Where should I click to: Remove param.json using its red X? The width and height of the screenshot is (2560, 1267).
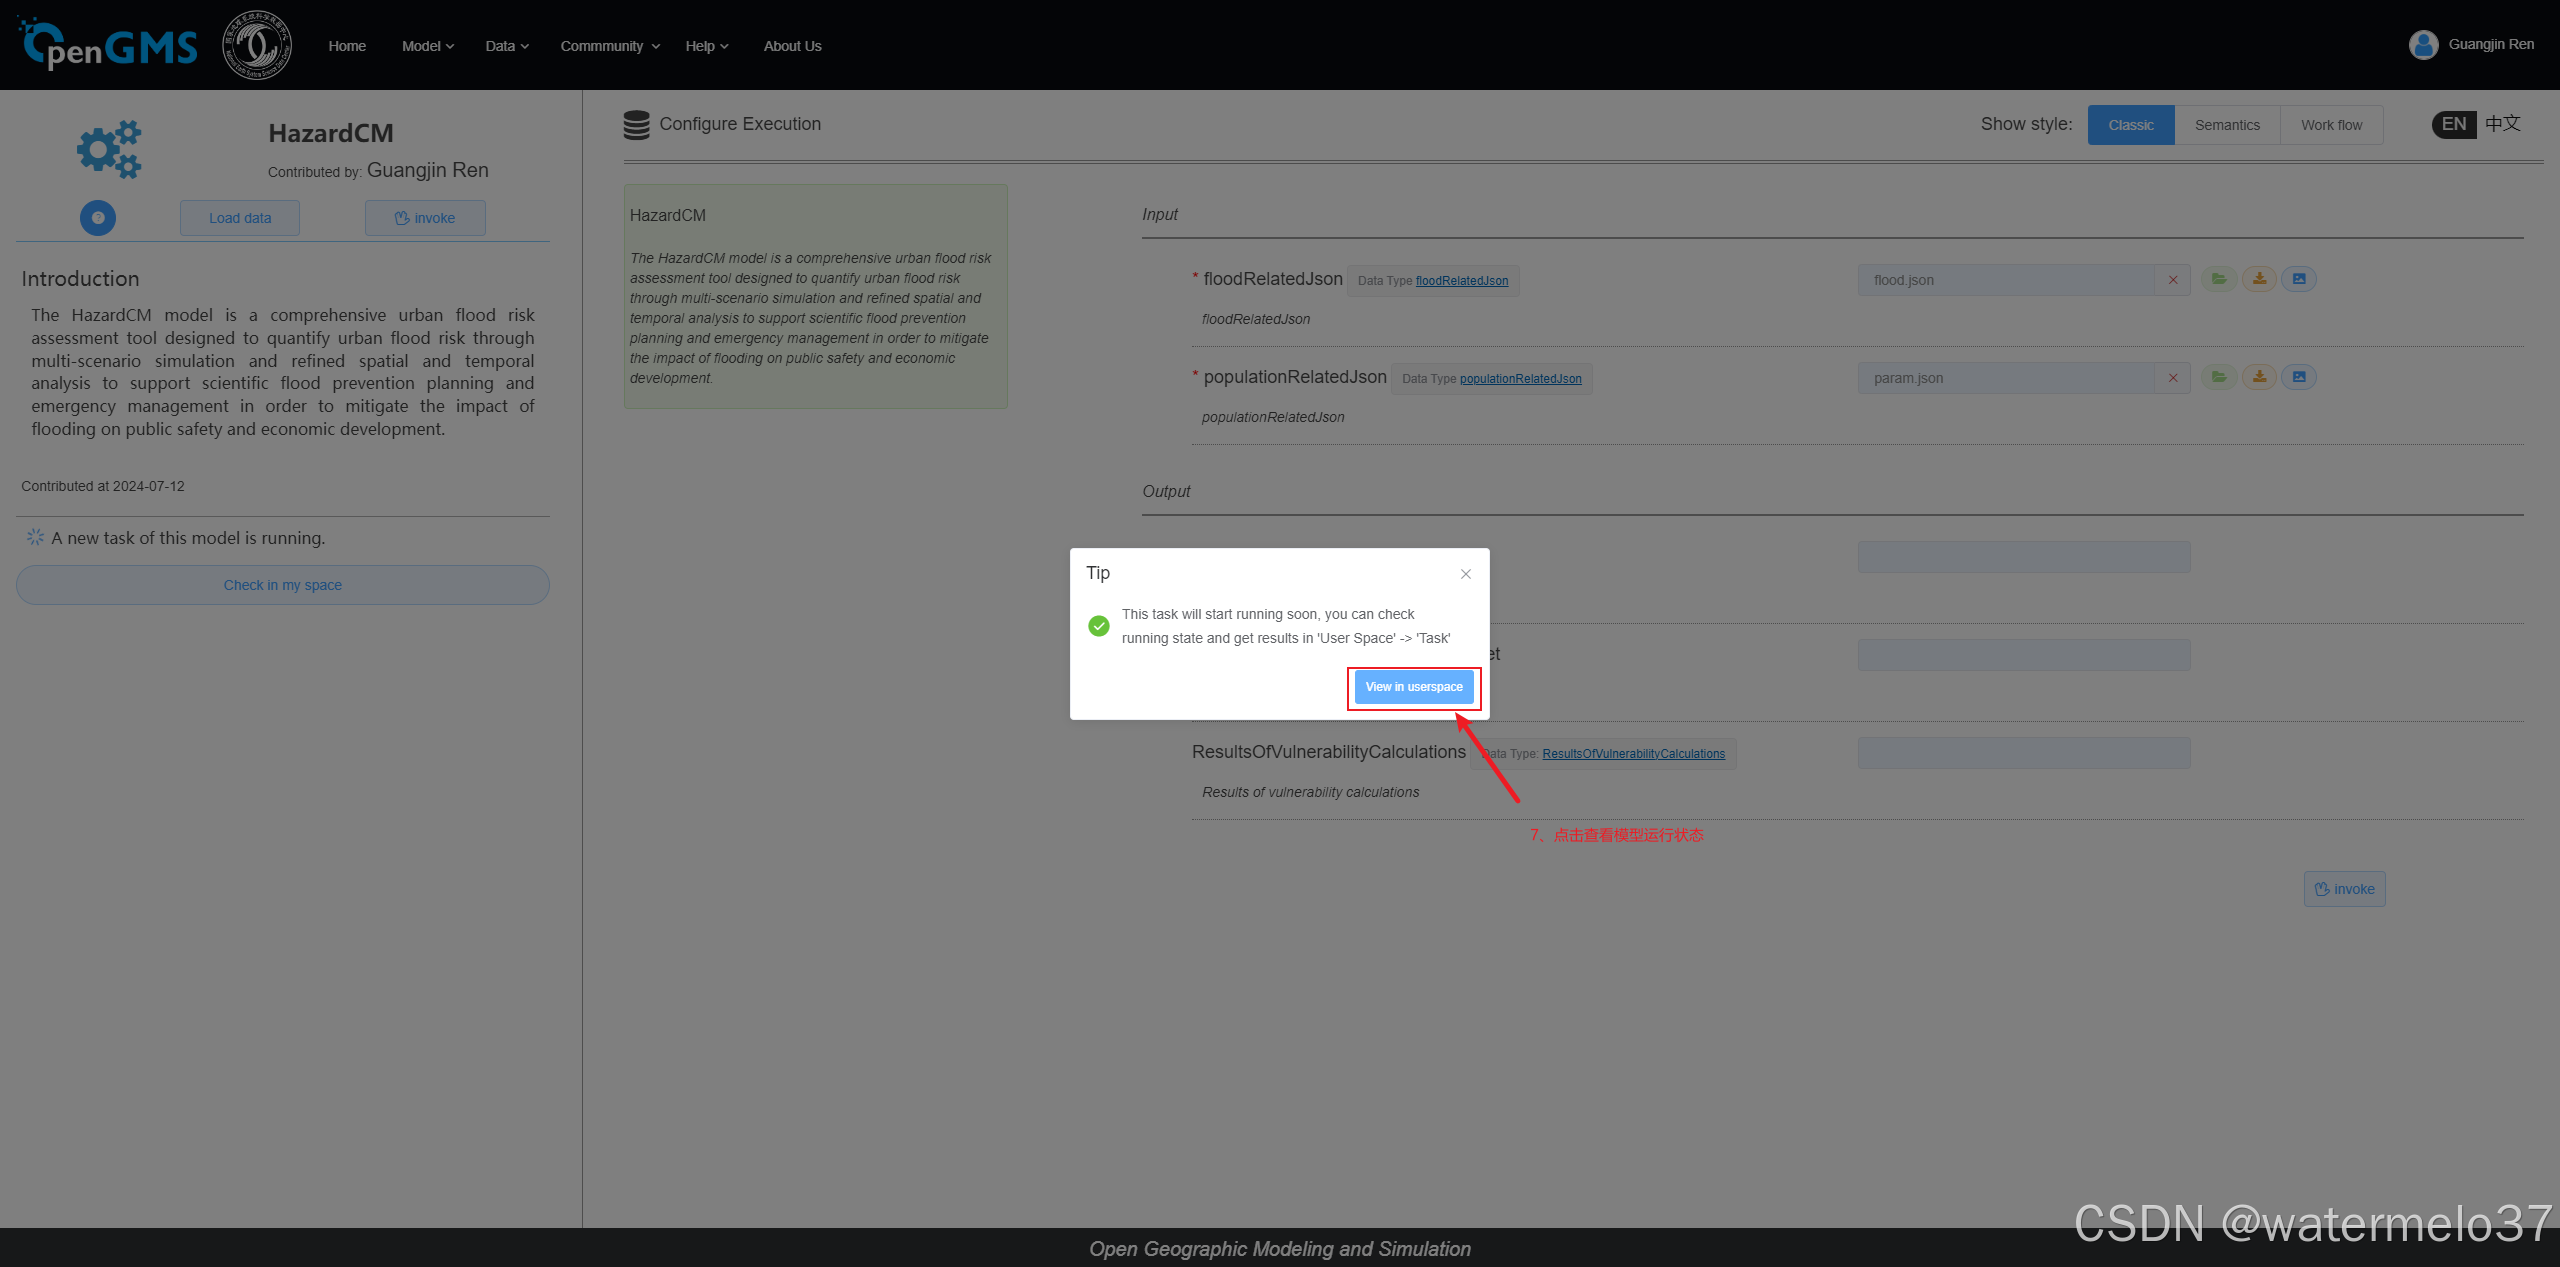click(x=2173, y=378)
